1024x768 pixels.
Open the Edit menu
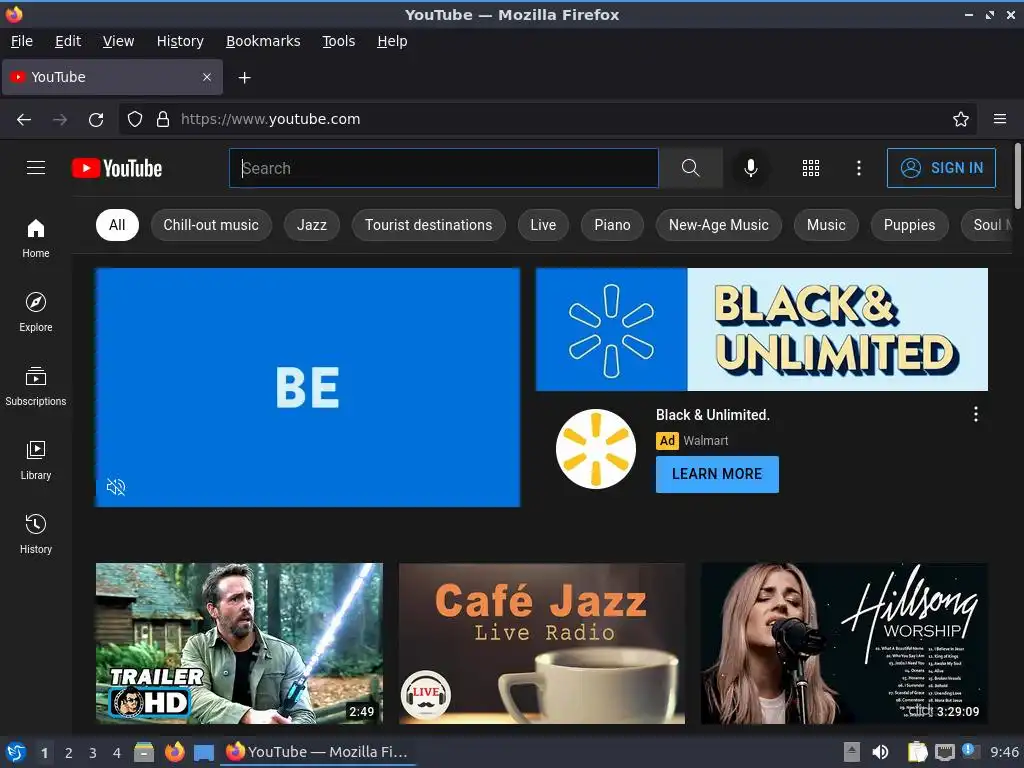[x=68, y=41]
